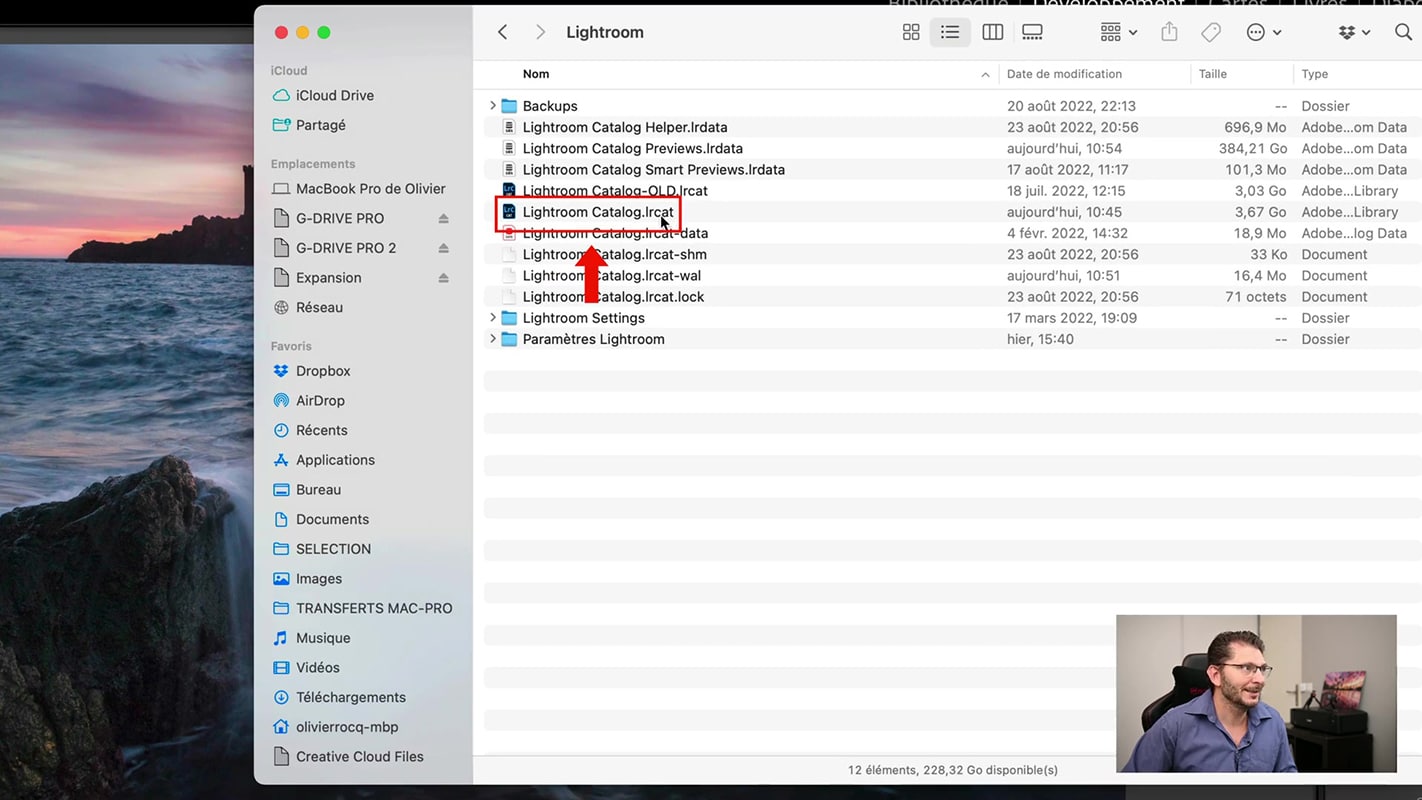The image size is (1422, 800).
Task: Go back with the Finder back arrow
Action: (x=503, y=32)
